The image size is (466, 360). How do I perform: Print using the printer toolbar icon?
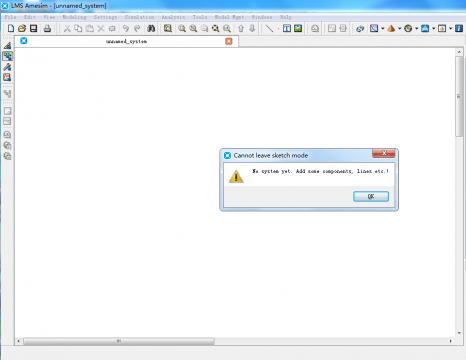point(47,28)
